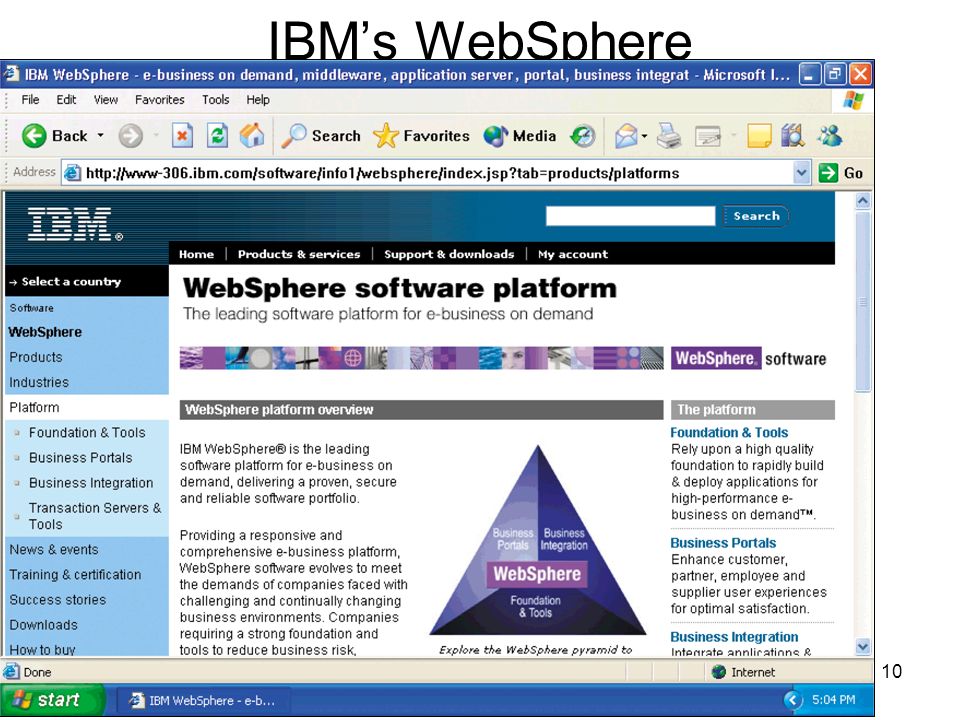The height and width of the screenshot is (720, 960).
Task: Open the Success stories sidebar link
Action: point(58,599)
